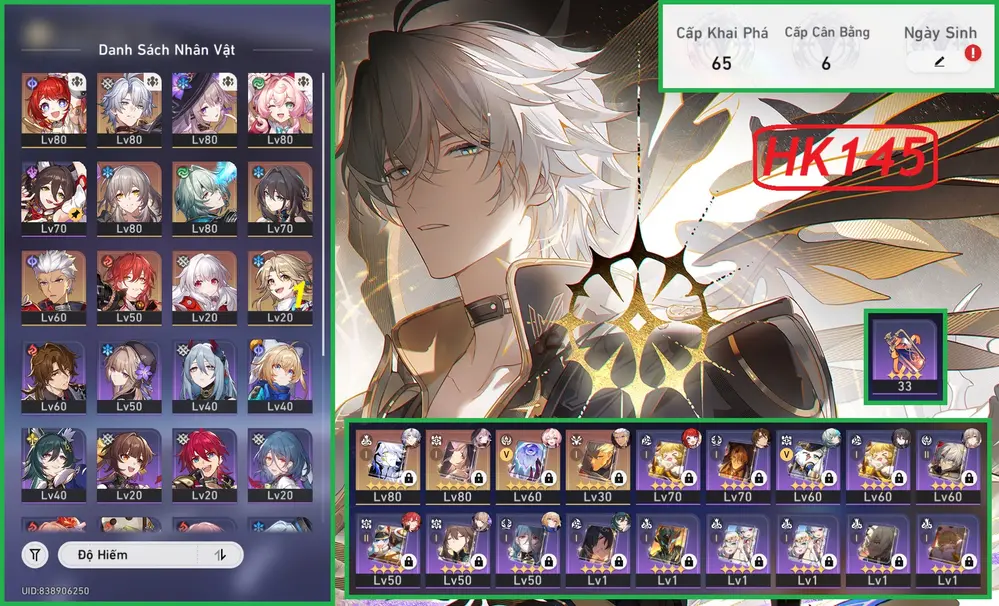Open the item tile showing count 33
The image size is (999, 606).
pos(905,357)
